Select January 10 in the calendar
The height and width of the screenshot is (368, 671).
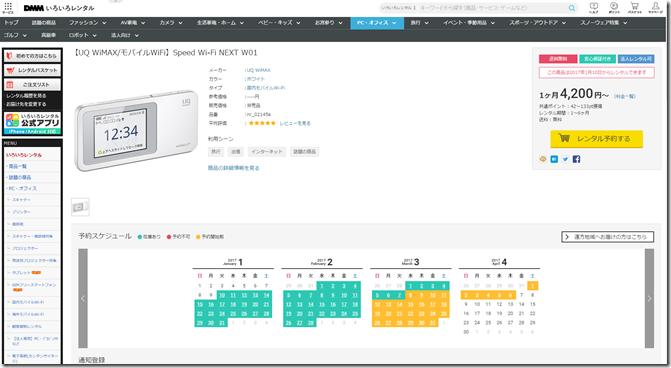pos(222,295)
